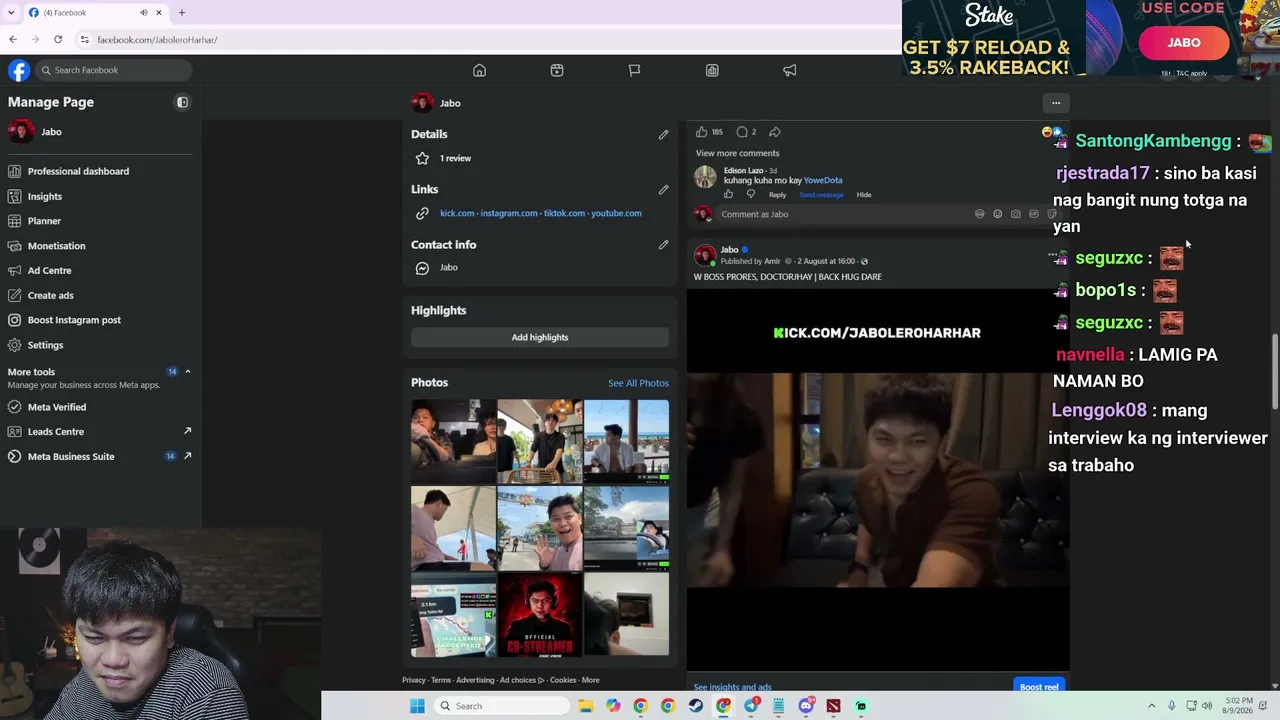Click Boost reel button

click(x=1039, y=687)
